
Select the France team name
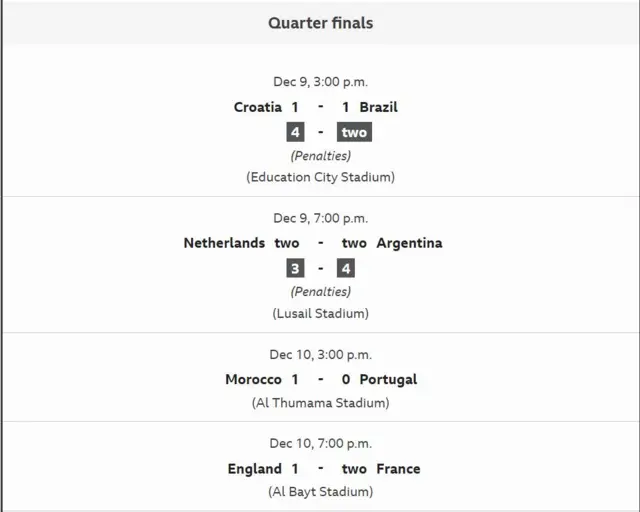click(x=398, y=469)
